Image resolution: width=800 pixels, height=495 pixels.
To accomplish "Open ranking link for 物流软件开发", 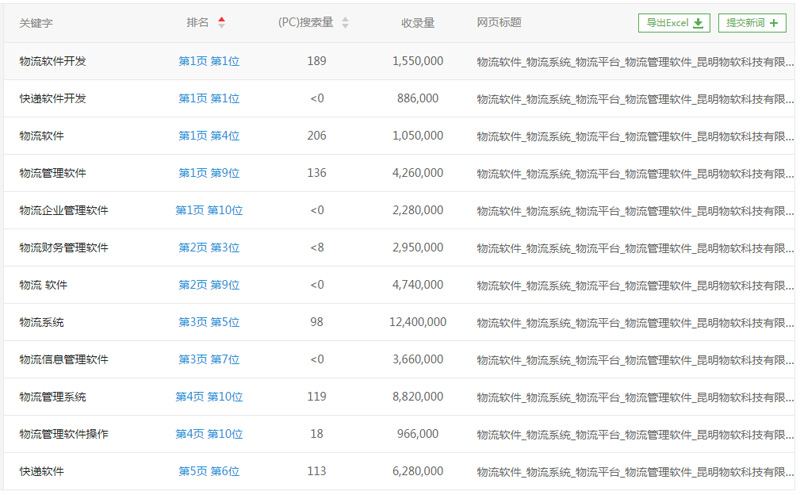I will 209,62.
